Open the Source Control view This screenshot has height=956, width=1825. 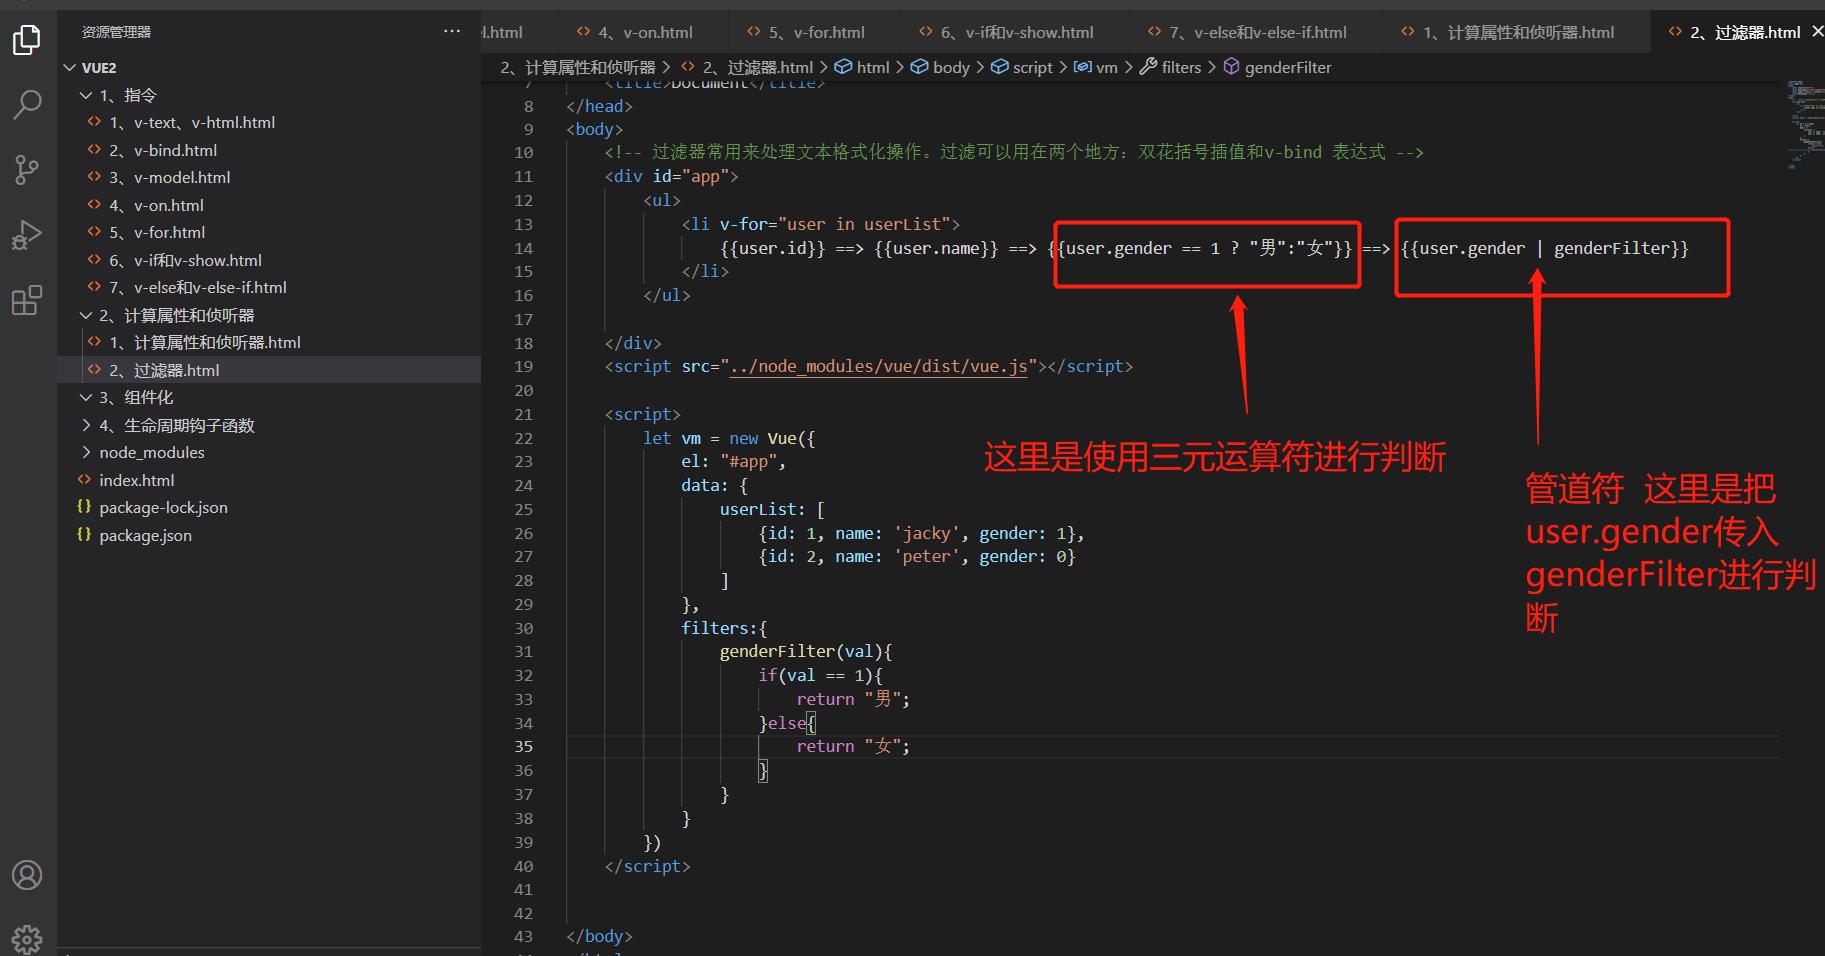point(27,170)
